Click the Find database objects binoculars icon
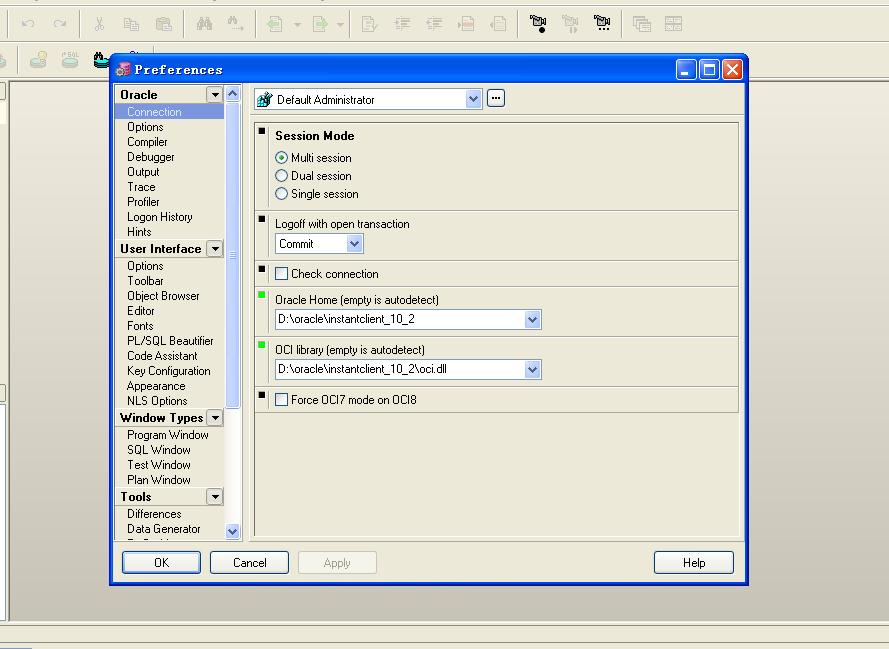Image resolution: width=889 pixels, height=649 pixels. [100, 60]
